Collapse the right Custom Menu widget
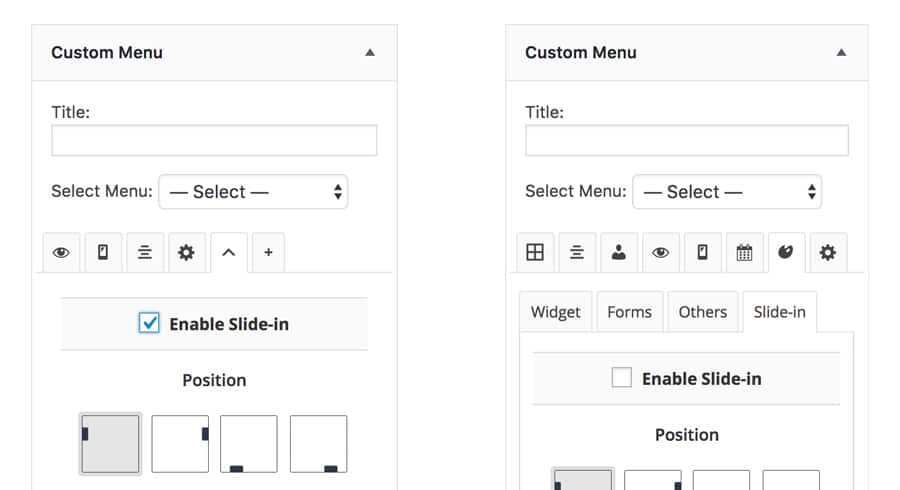This screenshot has width=900, height=490. click(841, 52)
